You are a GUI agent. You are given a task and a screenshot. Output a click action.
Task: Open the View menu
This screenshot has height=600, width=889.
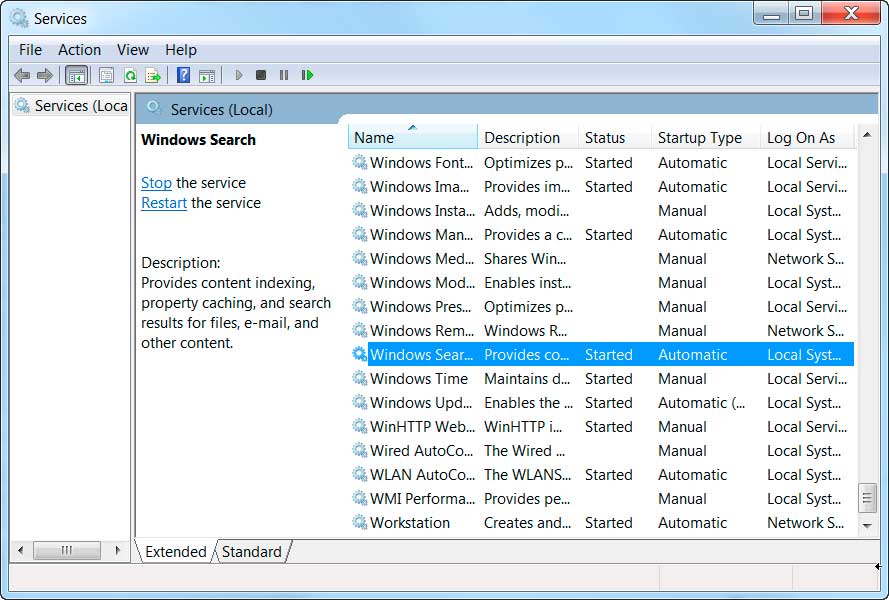coord(133,50)
